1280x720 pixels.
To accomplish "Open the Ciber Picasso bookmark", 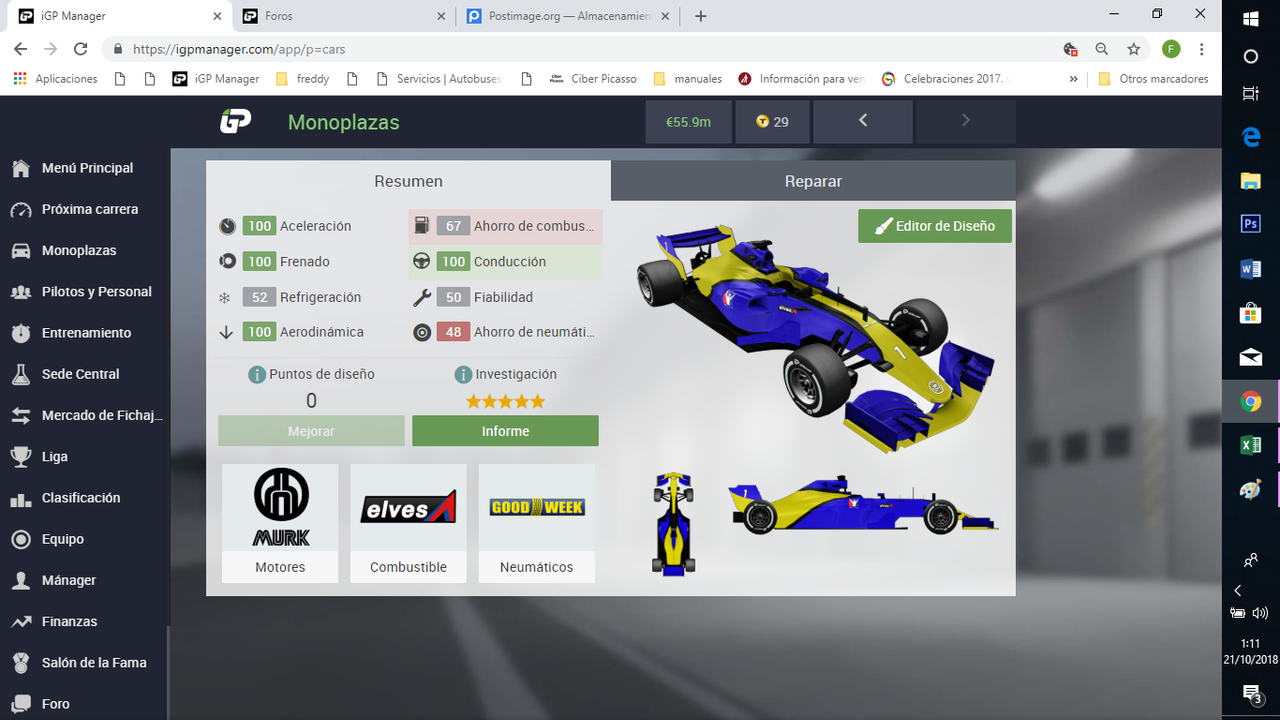I will (x=593, y=79).
